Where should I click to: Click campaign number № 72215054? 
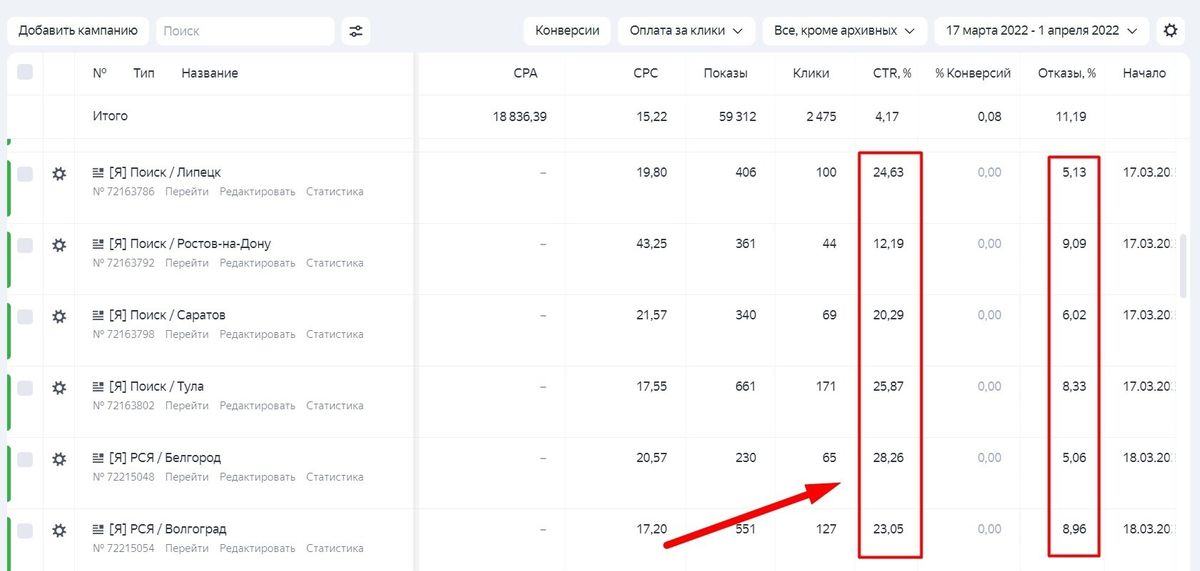click(124, 548)
